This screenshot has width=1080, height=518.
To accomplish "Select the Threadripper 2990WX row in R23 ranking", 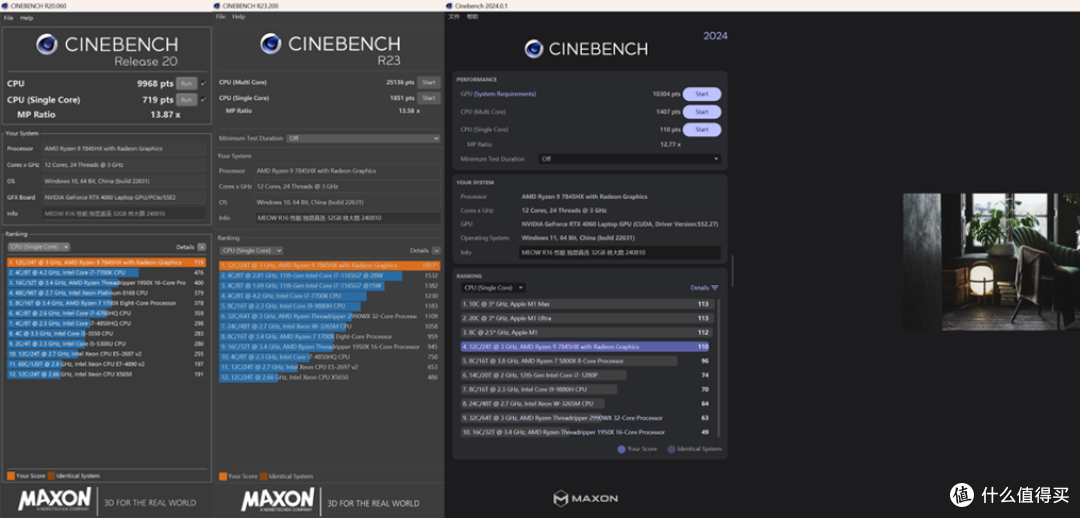I will pyautogui.click(x=330, y=316).
